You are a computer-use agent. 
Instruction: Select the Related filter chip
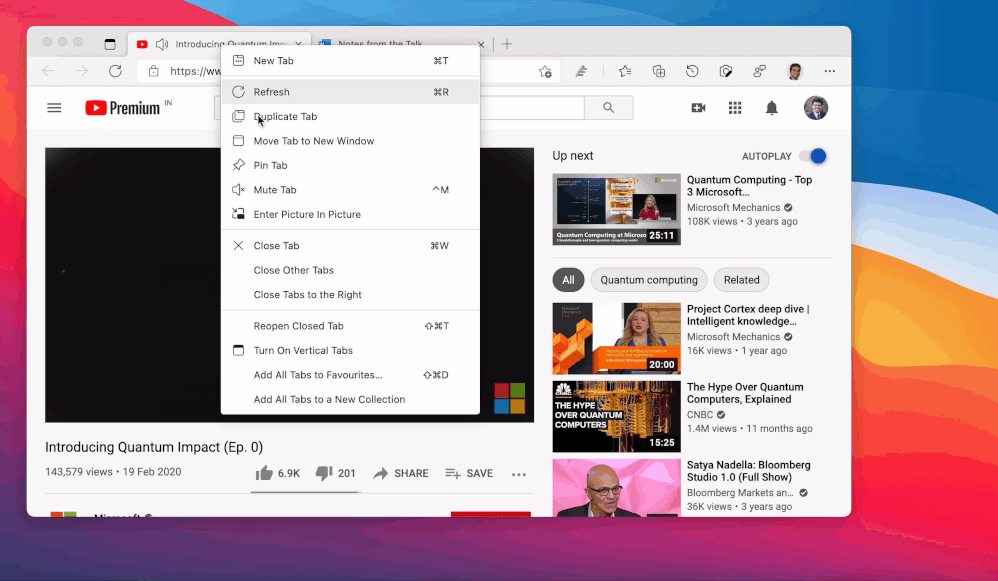point(741,279)
